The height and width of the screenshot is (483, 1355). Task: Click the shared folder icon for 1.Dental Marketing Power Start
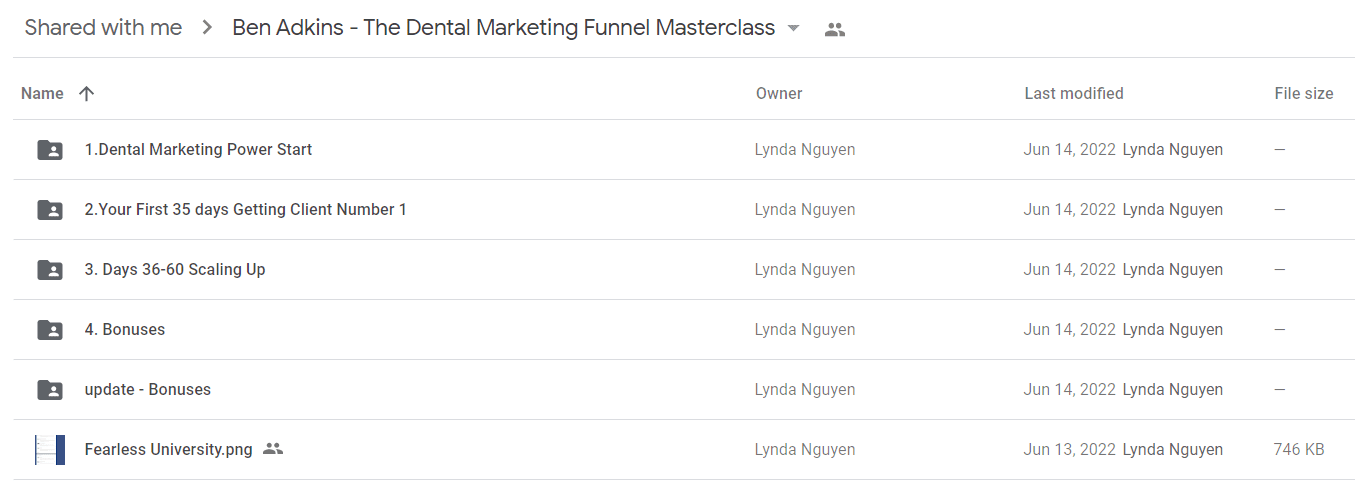point(50,150)
